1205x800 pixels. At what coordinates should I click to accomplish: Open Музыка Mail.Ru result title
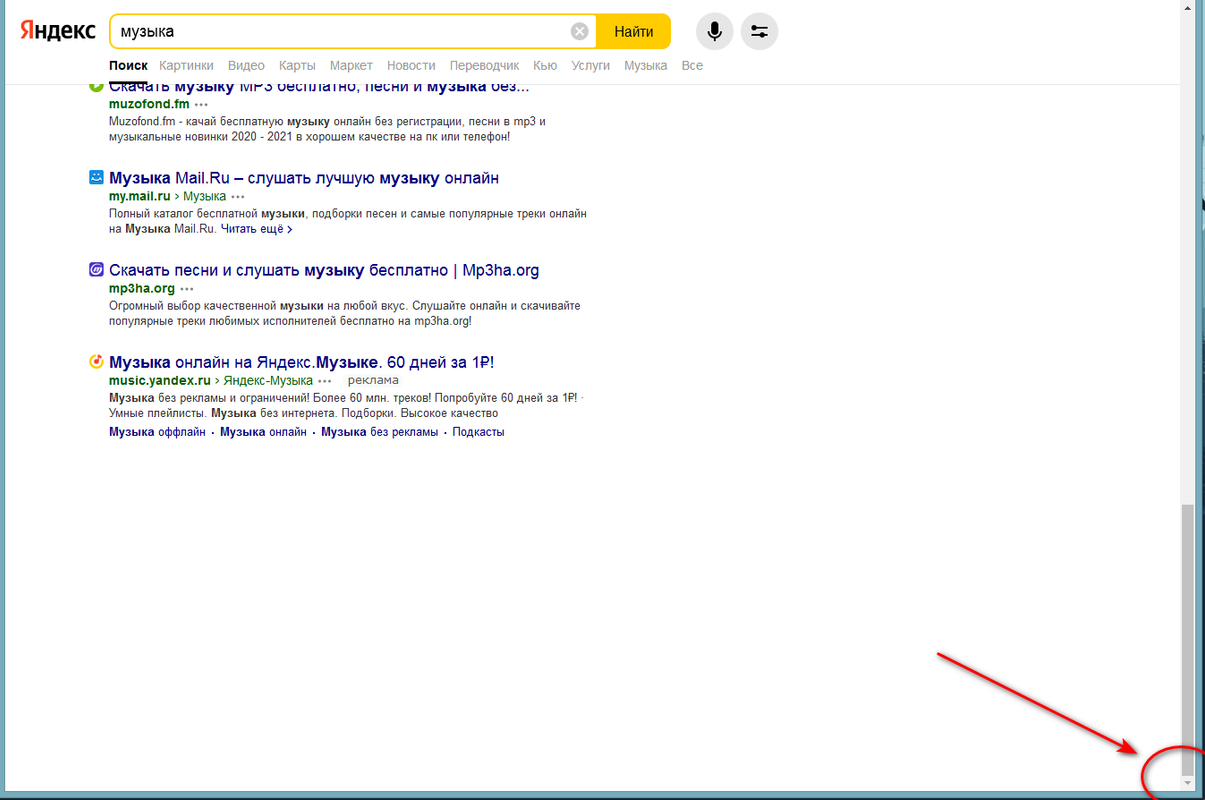(304, 178)
